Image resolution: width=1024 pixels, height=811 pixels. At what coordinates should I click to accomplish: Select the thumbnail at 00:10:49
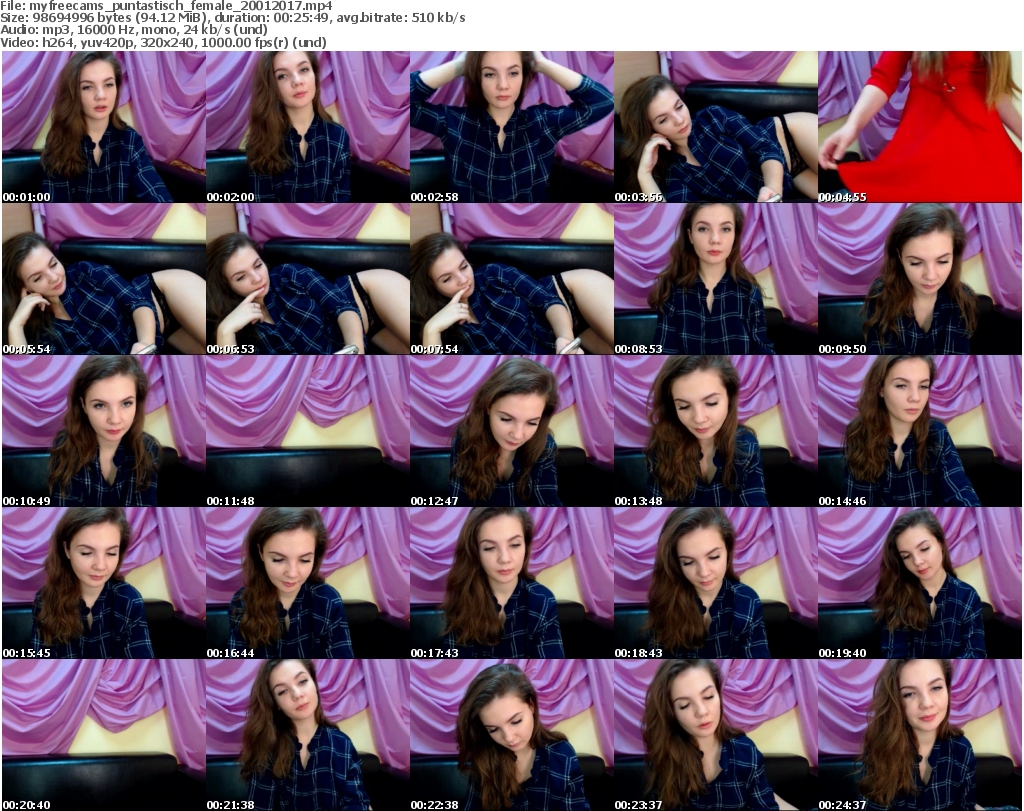pos(104,431)
